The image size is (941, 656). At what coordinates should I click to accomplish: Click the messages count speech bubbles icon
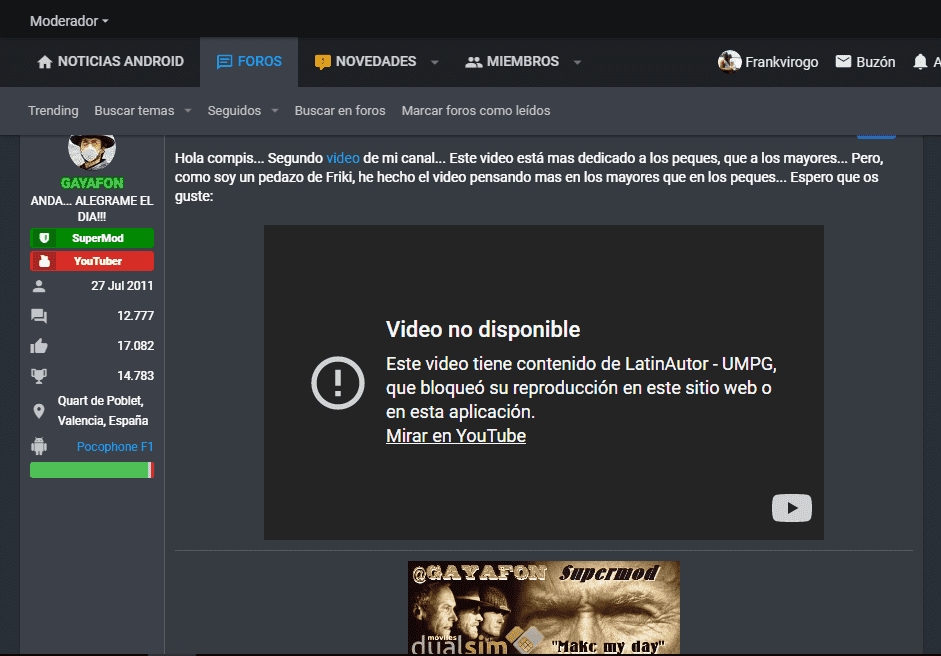[x=39, y=316]
